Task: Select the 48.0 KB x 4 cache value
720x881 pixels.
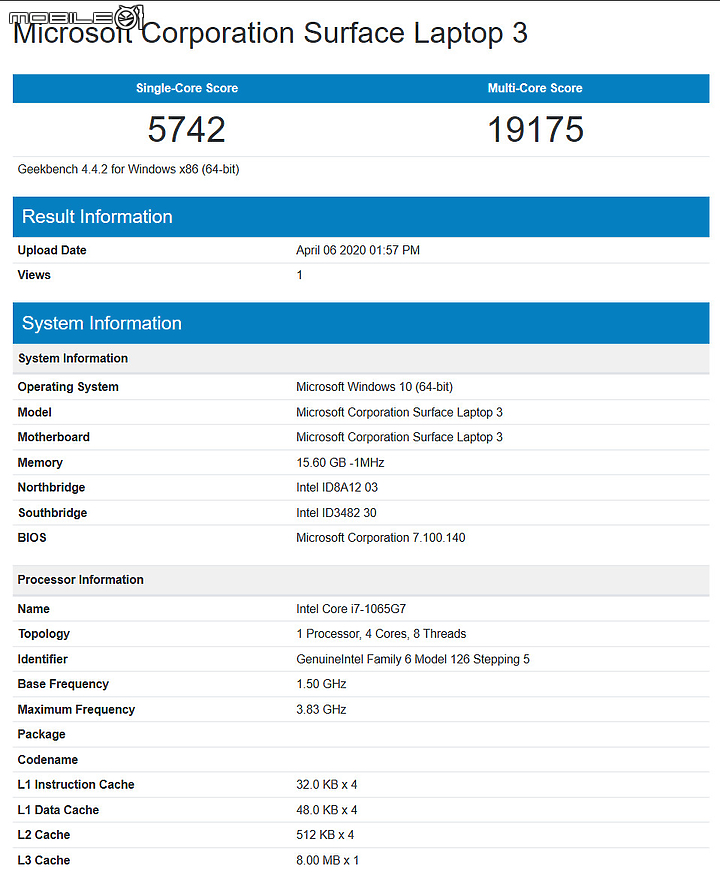Action: 327,810
